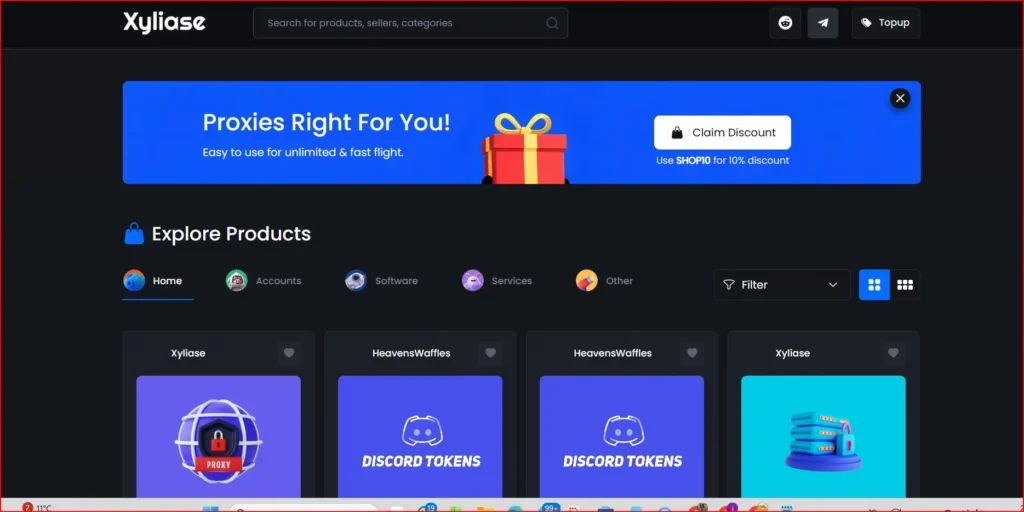Select the funnel icon in Filter box
Viewport: 1024px width, 512px height.
729,285
